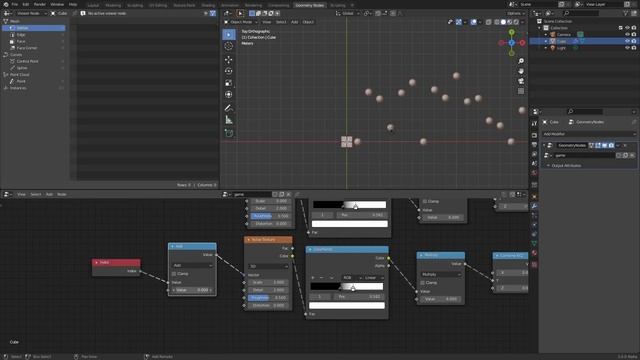The height and width of the screenshot is (360, 640).
Task: Click the Y axis gizmo circle
Action: [x=511, y=32]
